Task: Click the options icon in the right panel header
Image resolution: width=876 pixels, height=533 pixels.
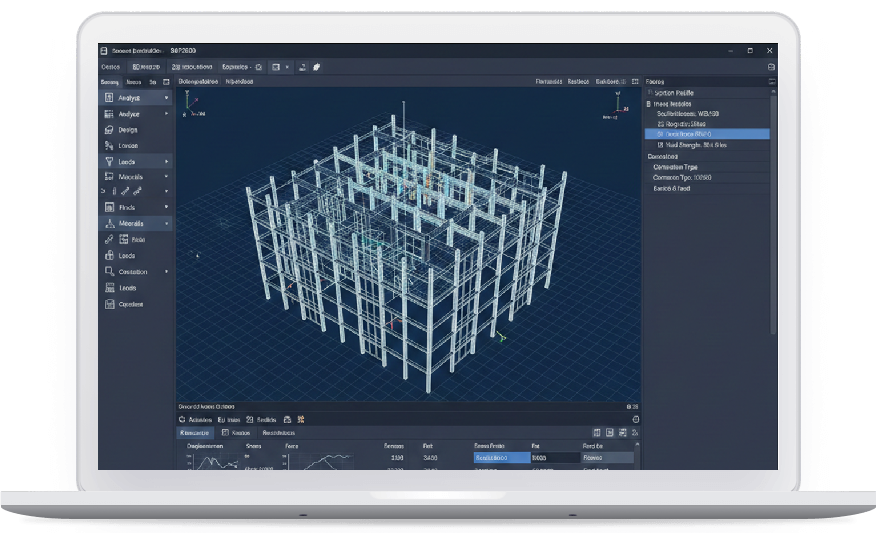Action: click(772, 82)
